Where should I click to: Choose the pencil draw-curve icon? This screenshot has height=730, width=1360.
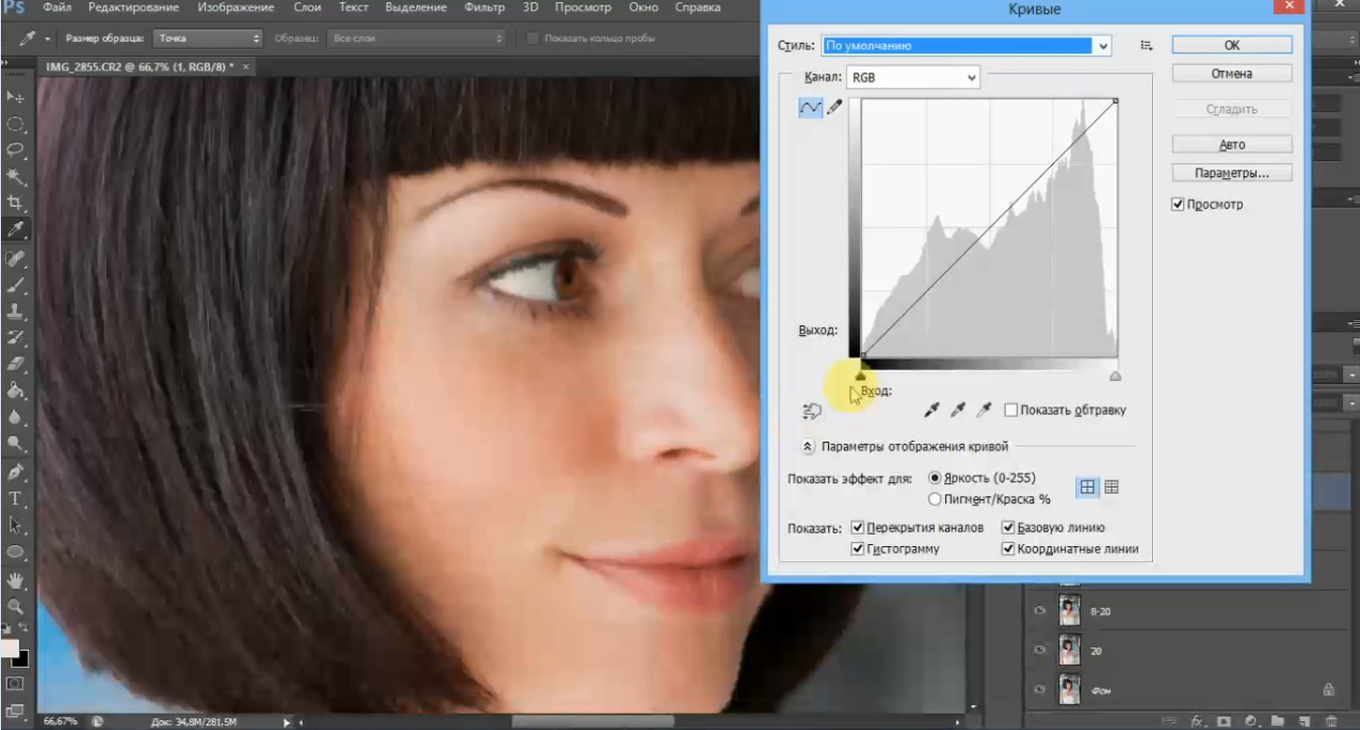coord(834,107)
